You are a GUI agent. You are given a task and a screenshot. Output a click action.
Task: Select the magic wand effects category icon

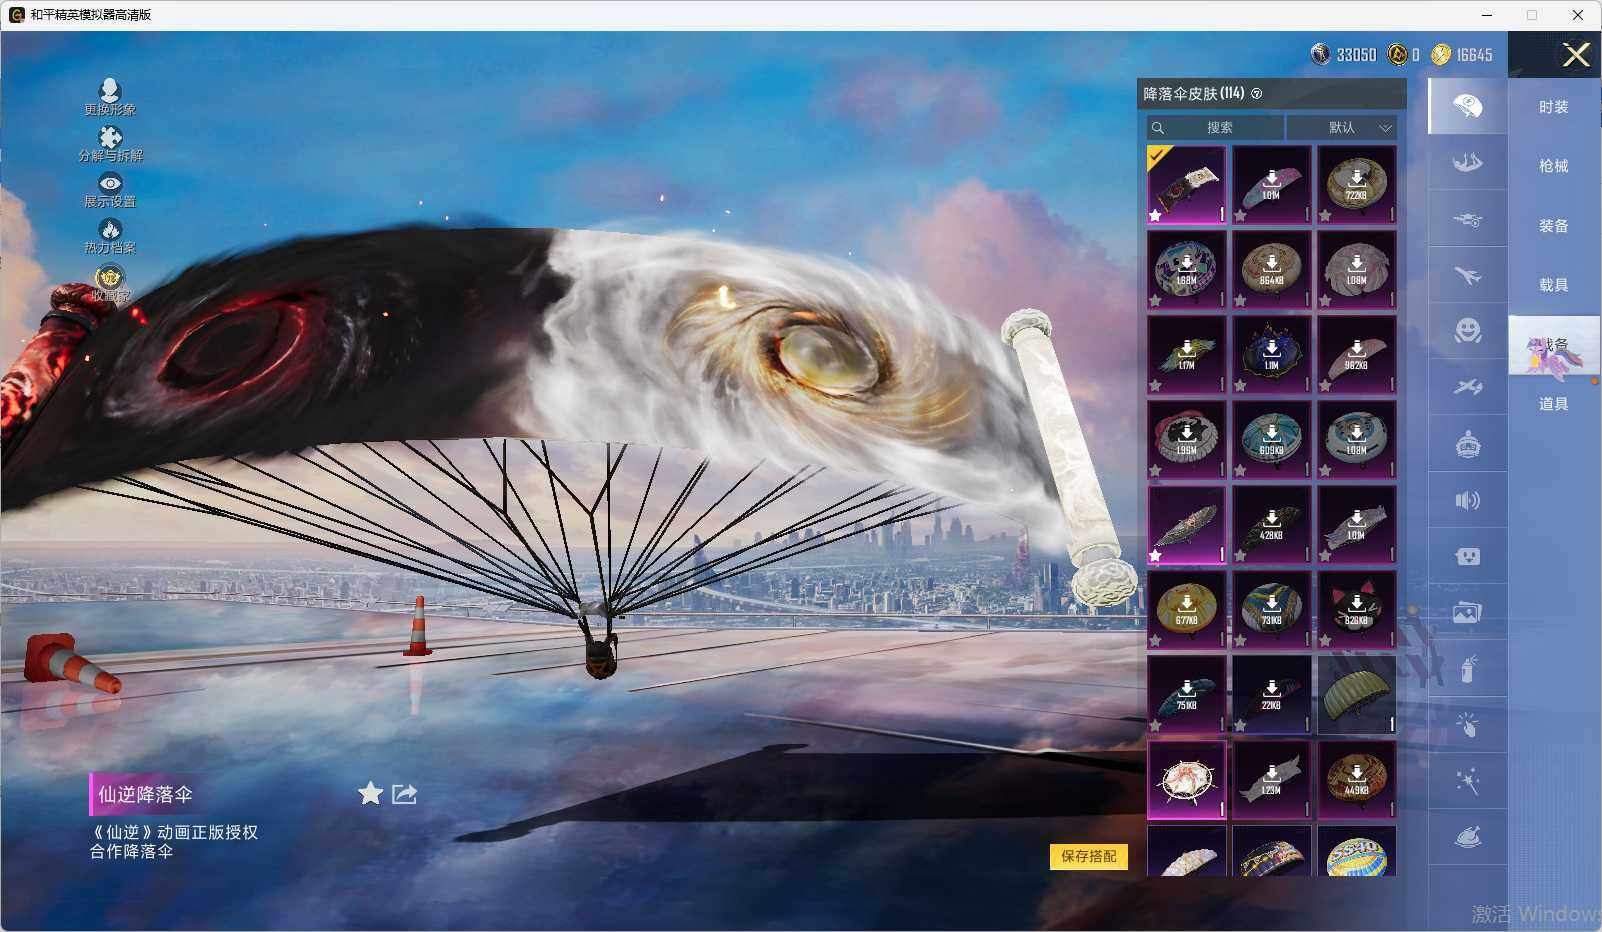pyautogui.click(x=1468, y=782)
